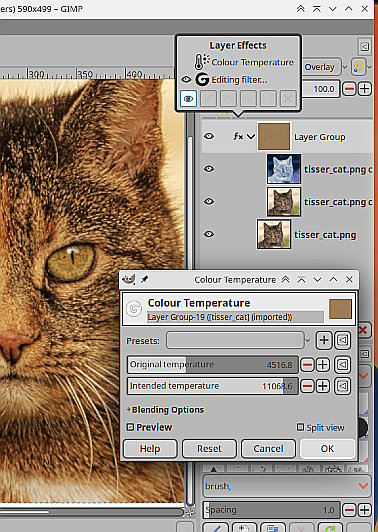378x532 pixels.
Task: Click the green refresh brushes button
Action: [330, 528]
